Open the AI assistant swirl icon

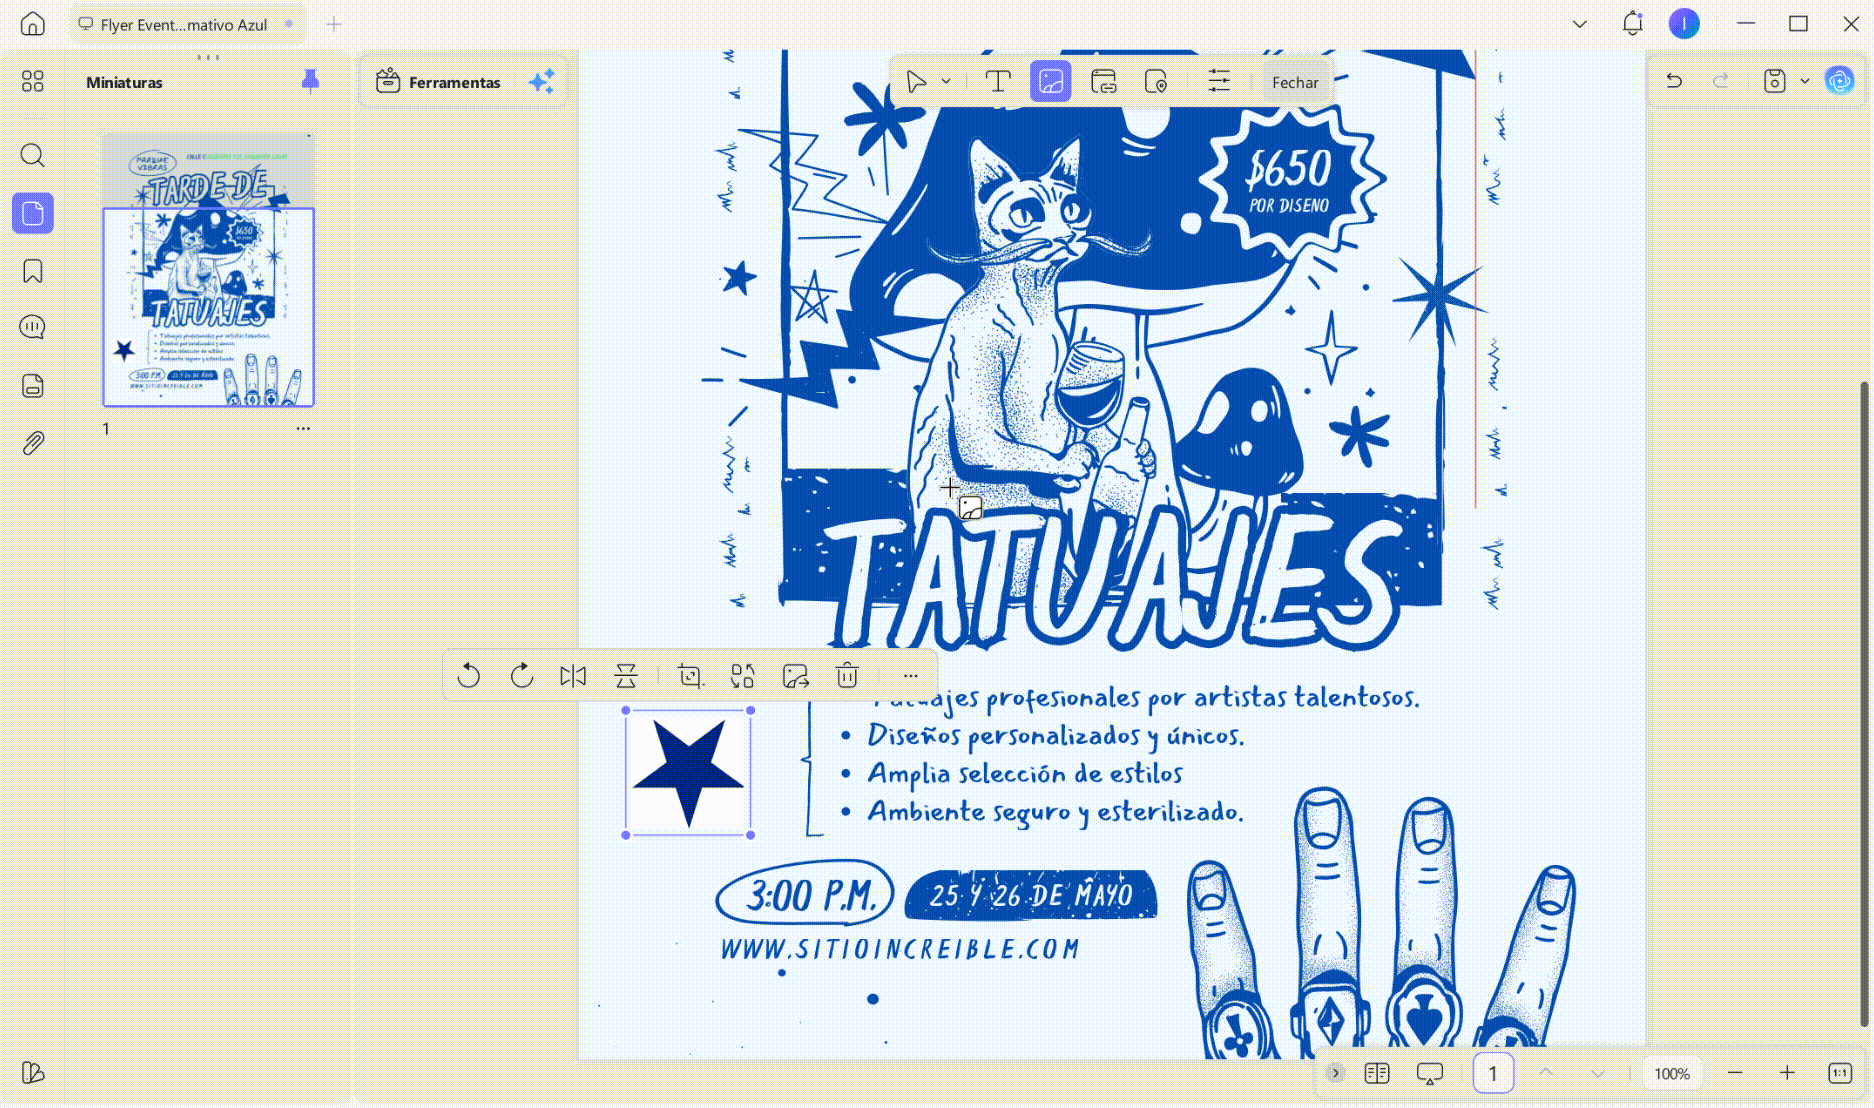[1839, 81]
